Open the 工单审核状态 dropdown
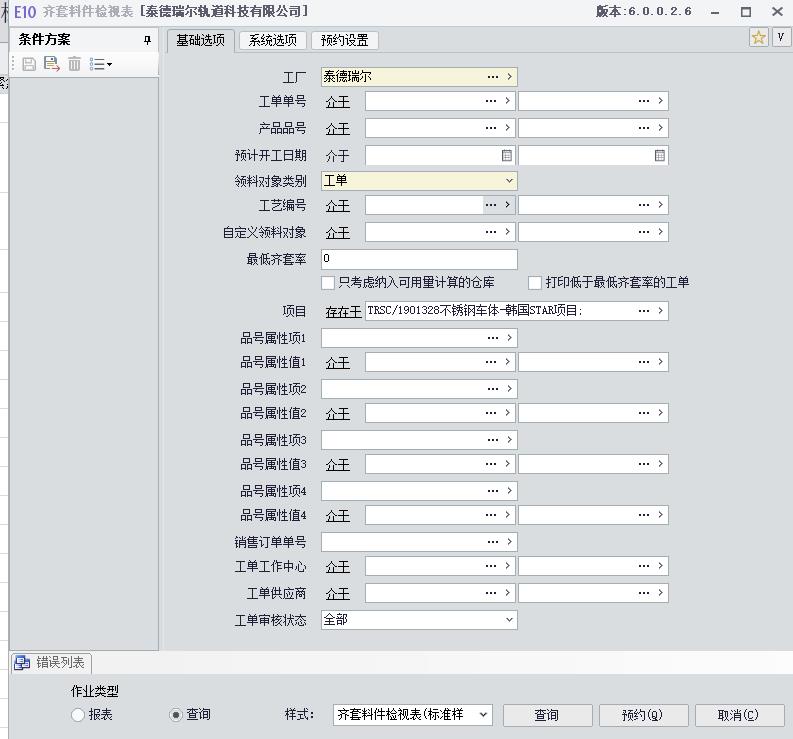The image size is (793, 739). coord(509,620)
